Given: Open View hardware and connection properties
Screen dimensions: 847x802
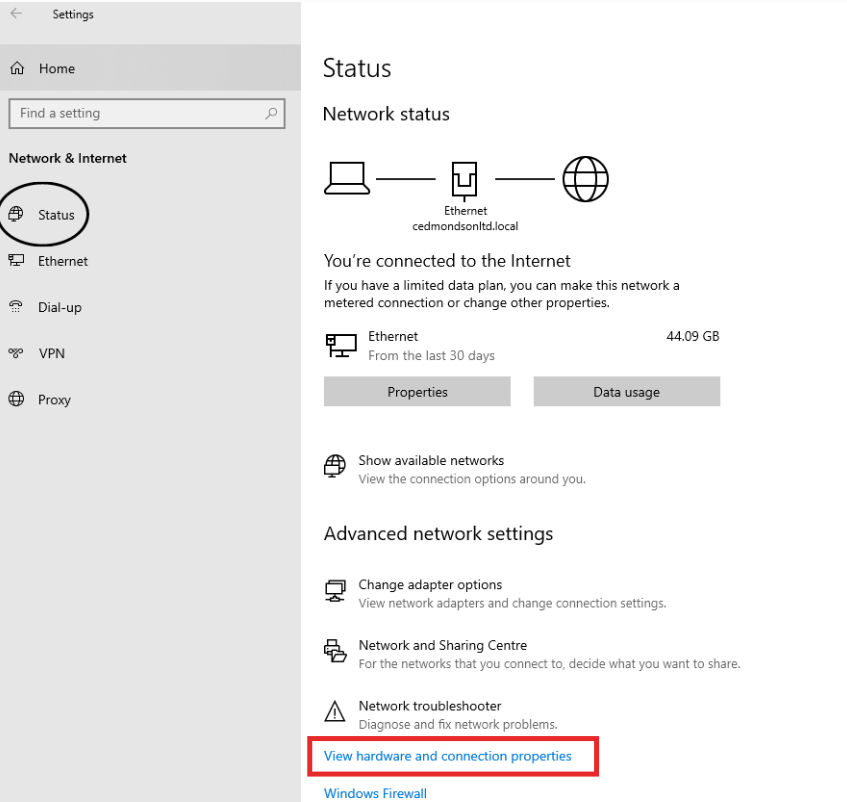Looking at the screenshot, I should (451, 757).
